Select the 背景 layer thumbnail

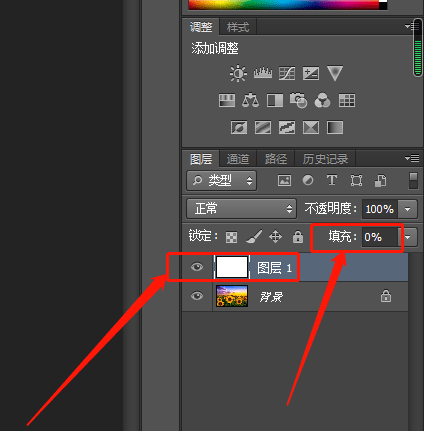(232, 296)
